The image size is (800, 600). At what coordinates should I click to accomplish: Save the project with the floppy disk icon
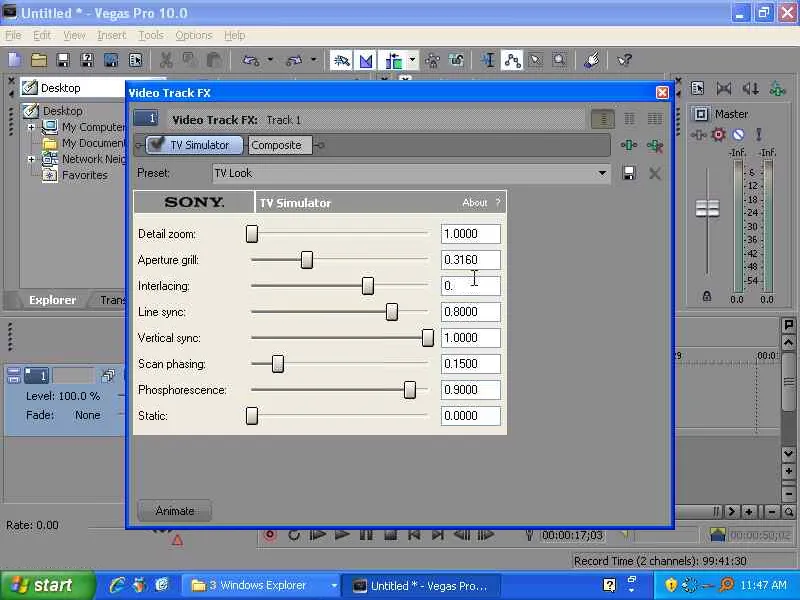(x=63, y=61)
